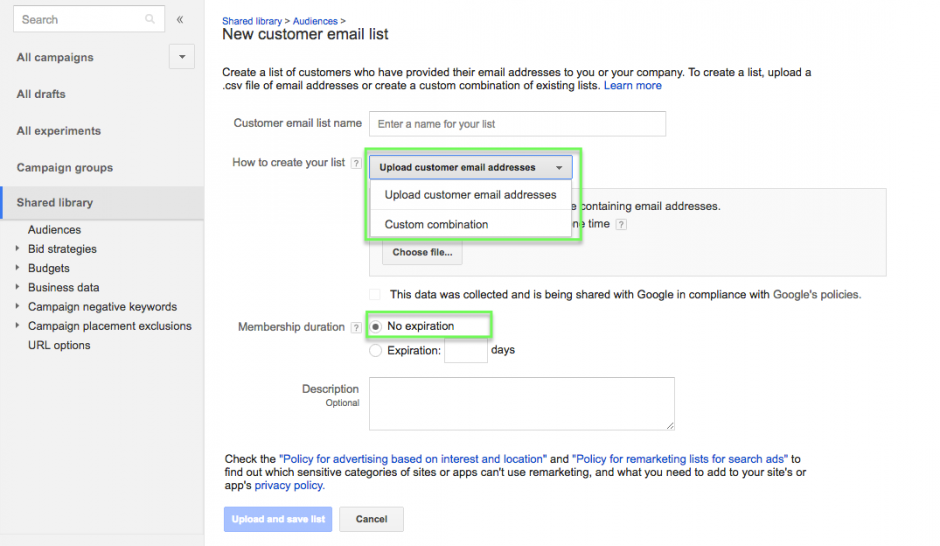Expand the Business data tree item

tap(17, 286)
